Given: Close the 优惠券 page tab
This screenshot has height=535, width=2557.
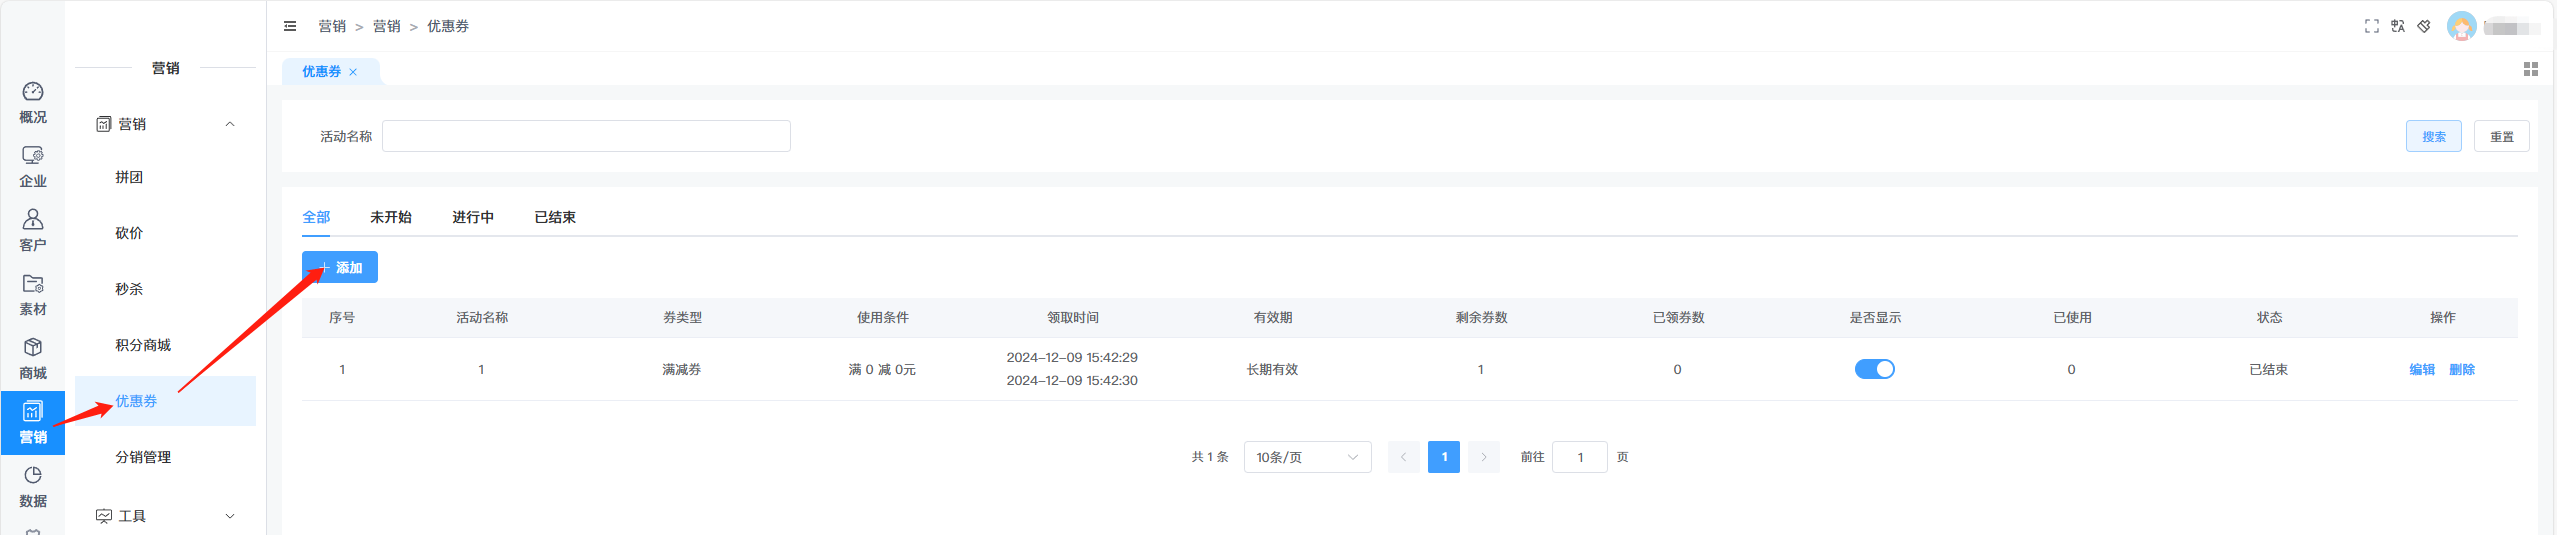Looking at the screenshot, I should coord(353,72).
